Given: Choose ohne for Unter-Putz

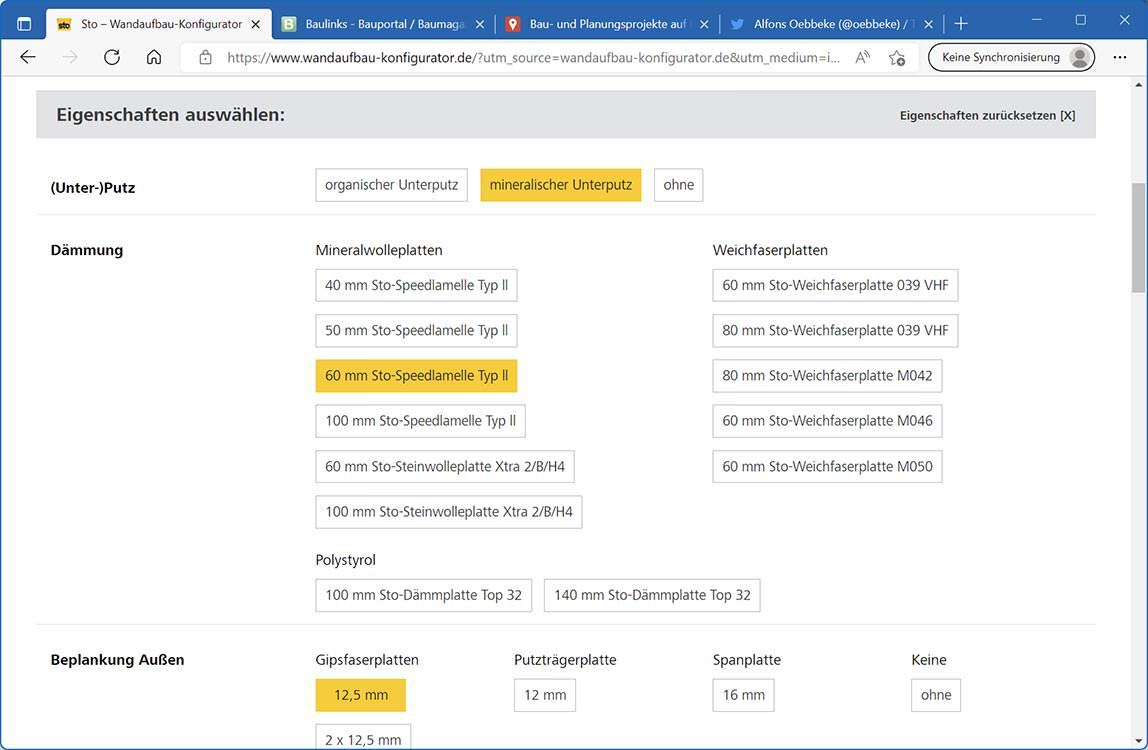Looking at the screenshot, I should pyautogui.click(x=679, y=185).
